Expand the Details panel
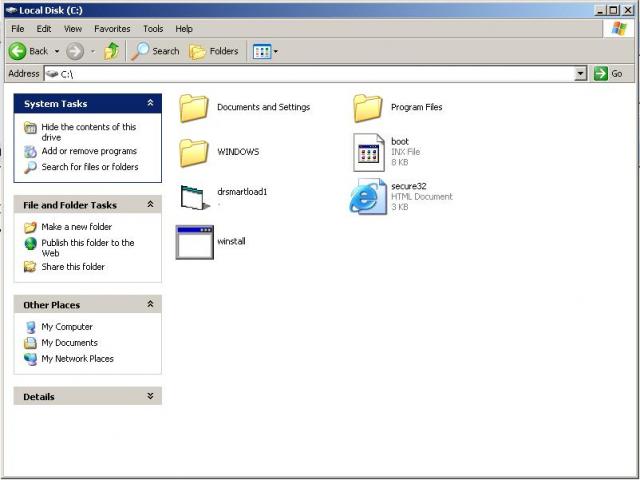The height and width of the screenshot is (480, 640). 150,396
